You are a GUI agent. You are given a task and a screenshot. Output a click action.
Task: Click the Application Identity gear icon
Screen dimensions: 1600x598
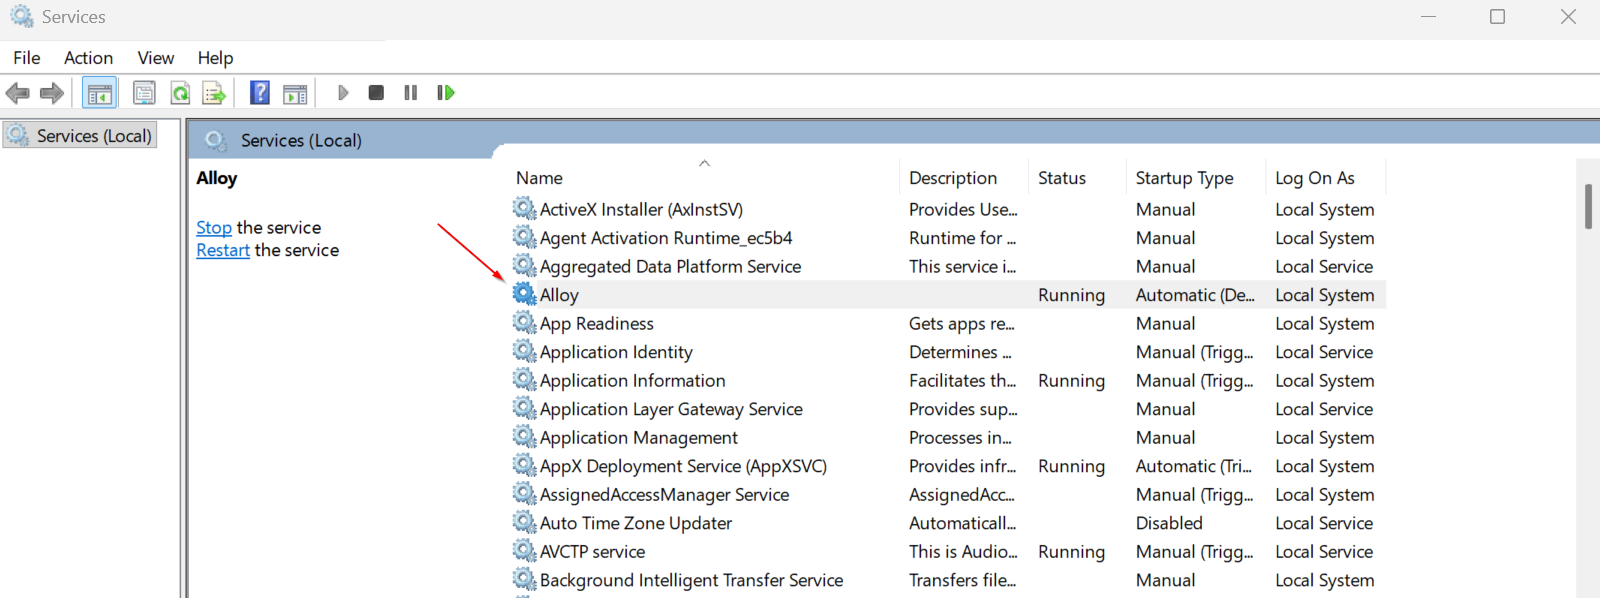coord(524,351)
